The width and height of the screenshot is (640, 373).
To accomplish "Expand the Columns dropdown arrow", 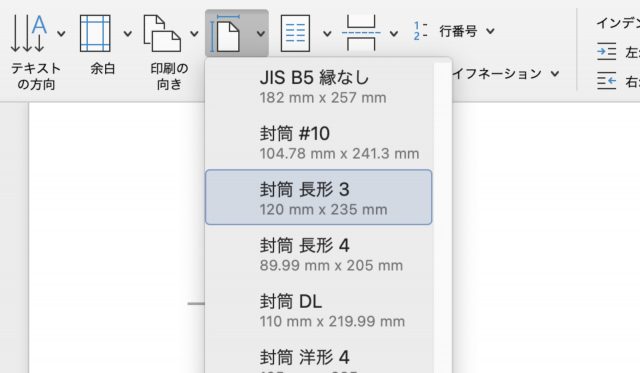I will point(327,33).
